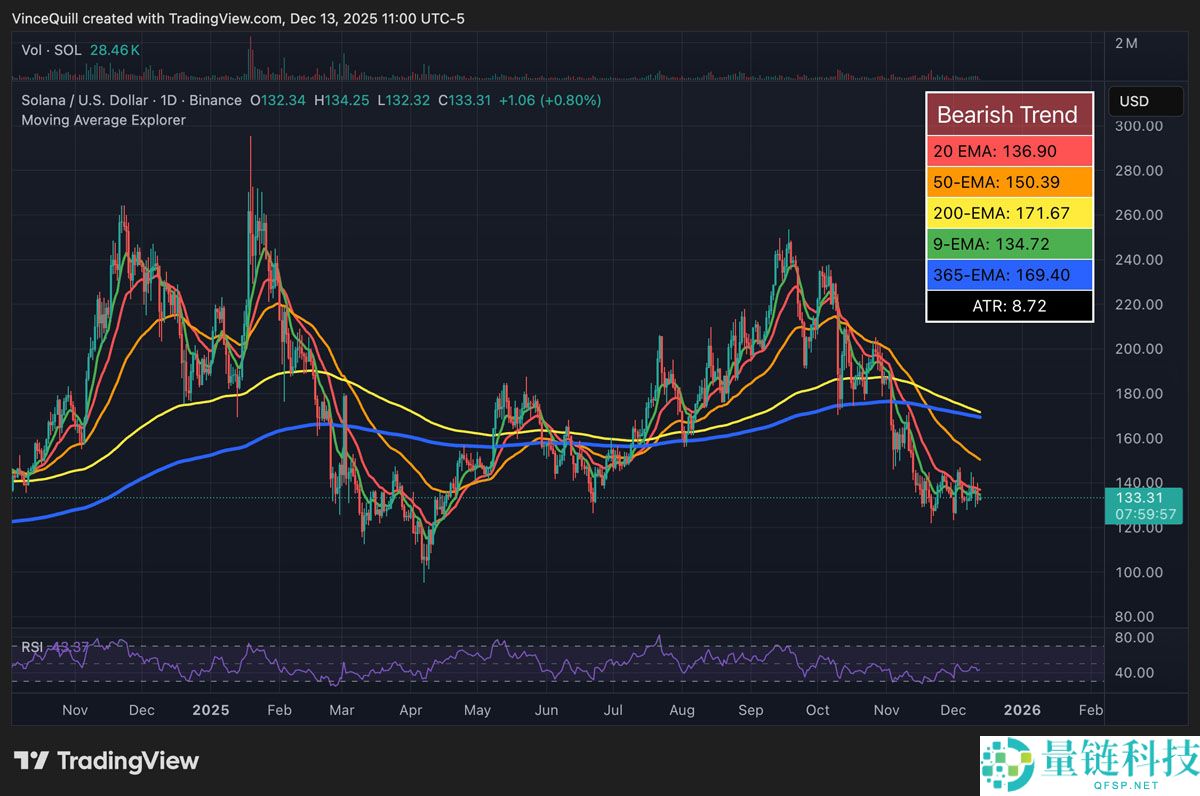Expand the Moving Average Explorer indicator label
Screen dimensions: 1200x796
tap(103, 120)
